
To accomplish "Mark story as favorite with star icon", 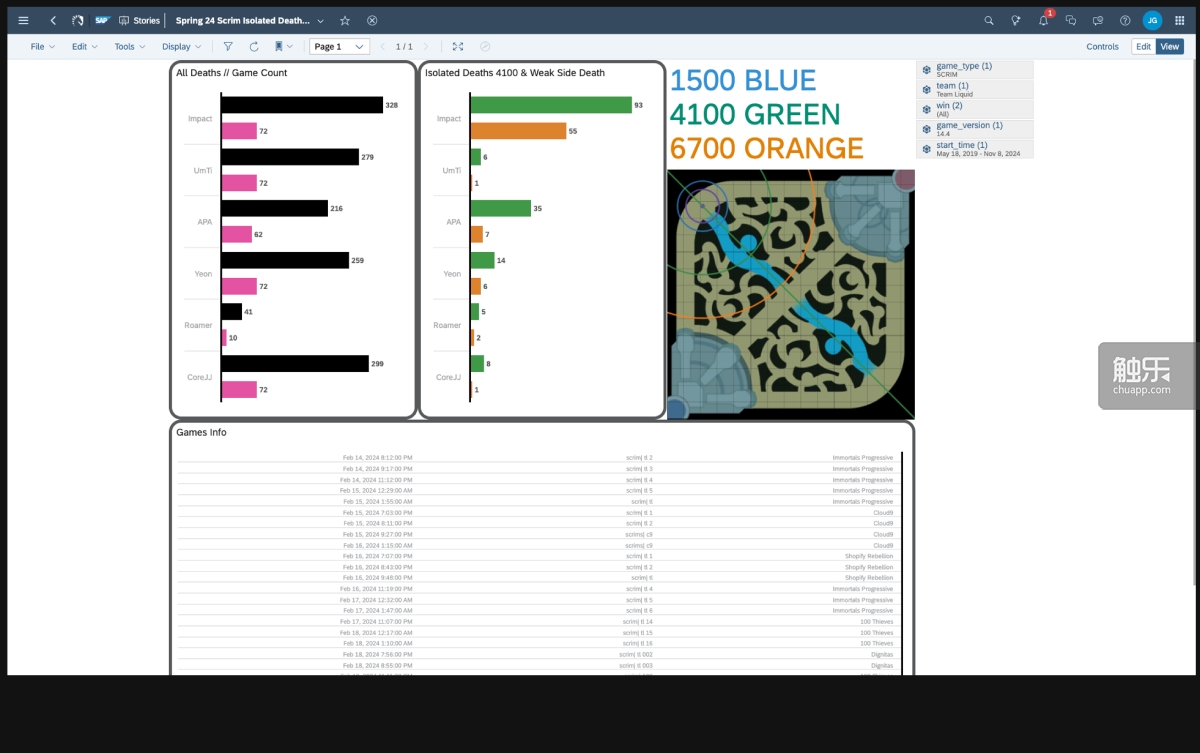I will (x=345, y=20).
